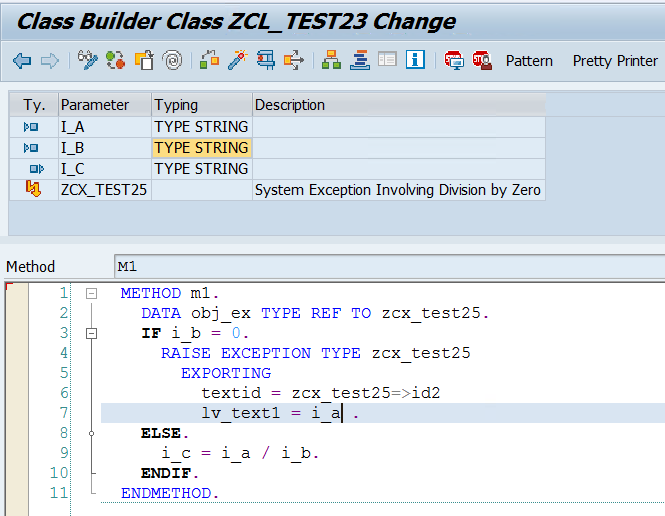Set an external breakpoint with stop-user icon
This screenshot has height=516, width=665.
(482, 60)
